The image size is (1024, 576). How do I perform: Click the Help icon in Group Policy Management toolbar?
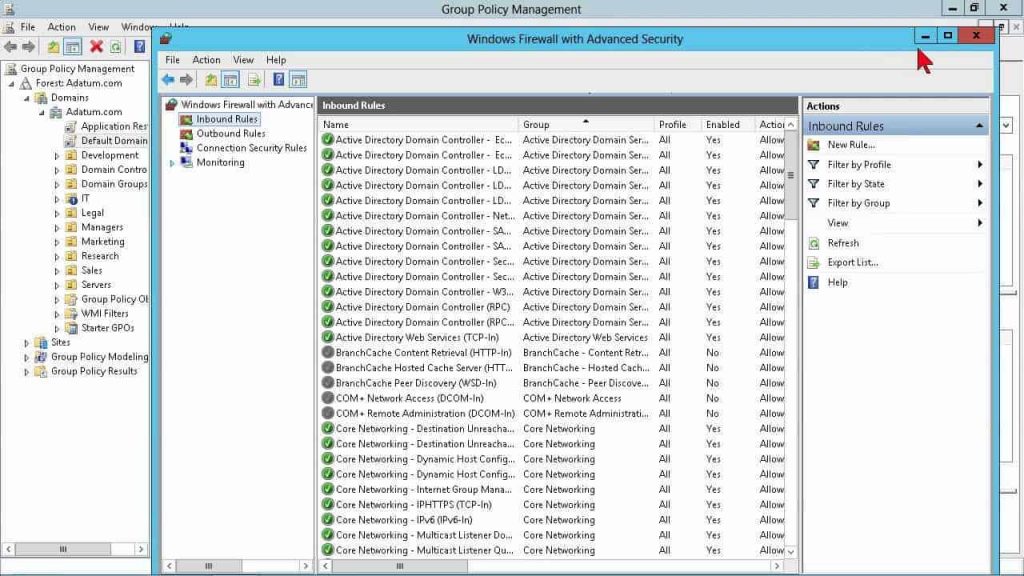tap(139, 46)
